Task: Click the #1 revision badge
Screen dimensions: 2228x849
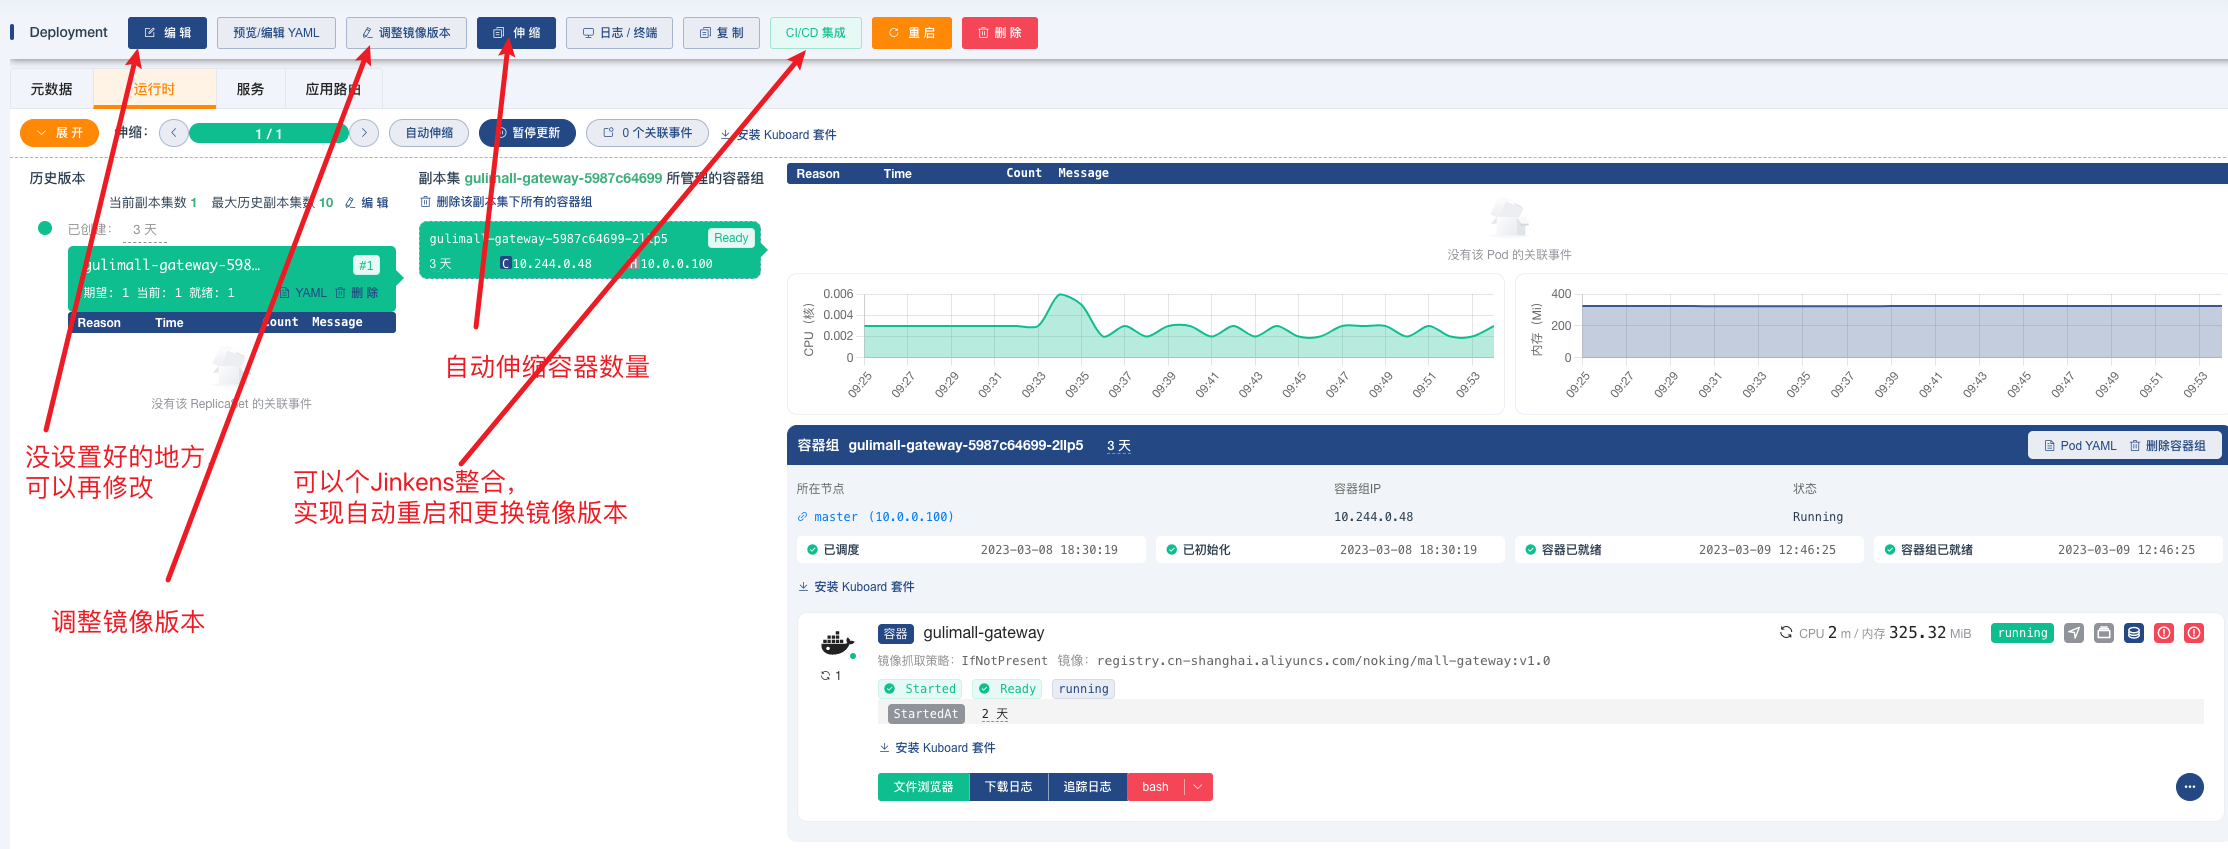Action: 366,265
